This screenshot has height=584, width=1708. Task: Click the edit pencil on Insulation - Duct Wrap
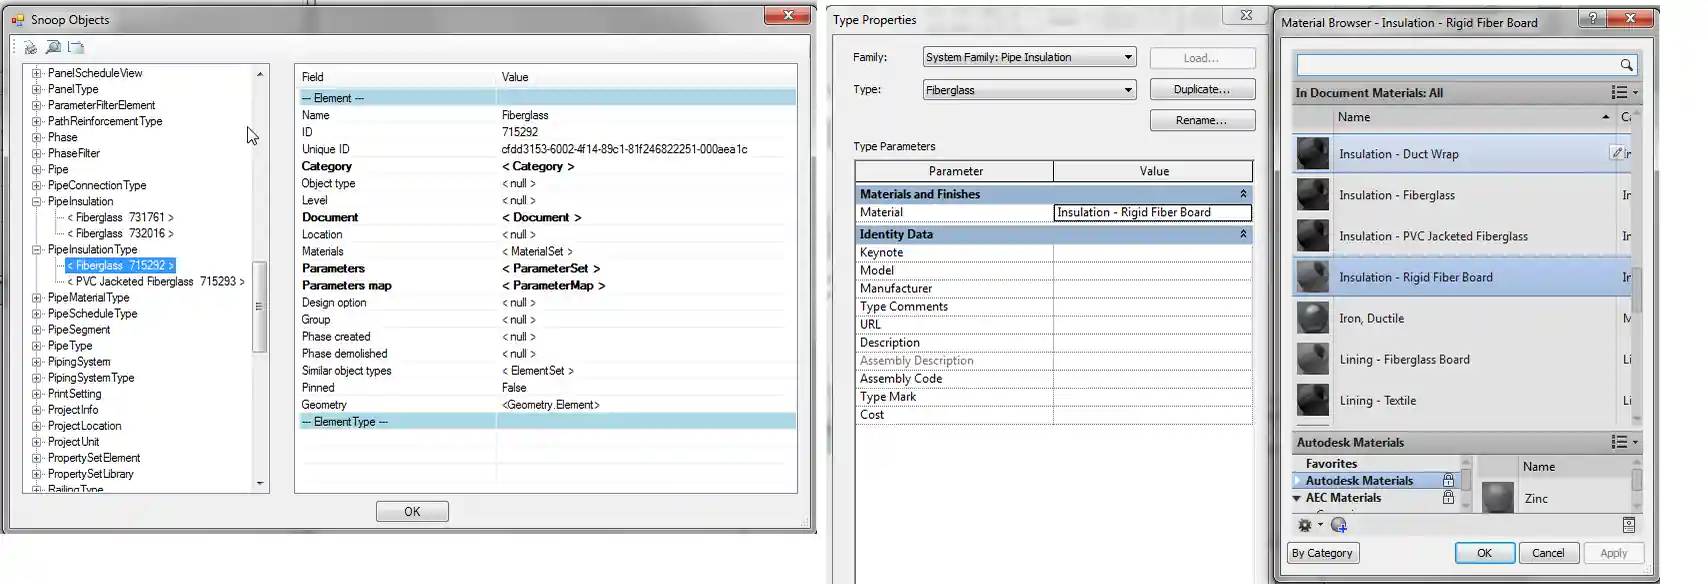1616,153
